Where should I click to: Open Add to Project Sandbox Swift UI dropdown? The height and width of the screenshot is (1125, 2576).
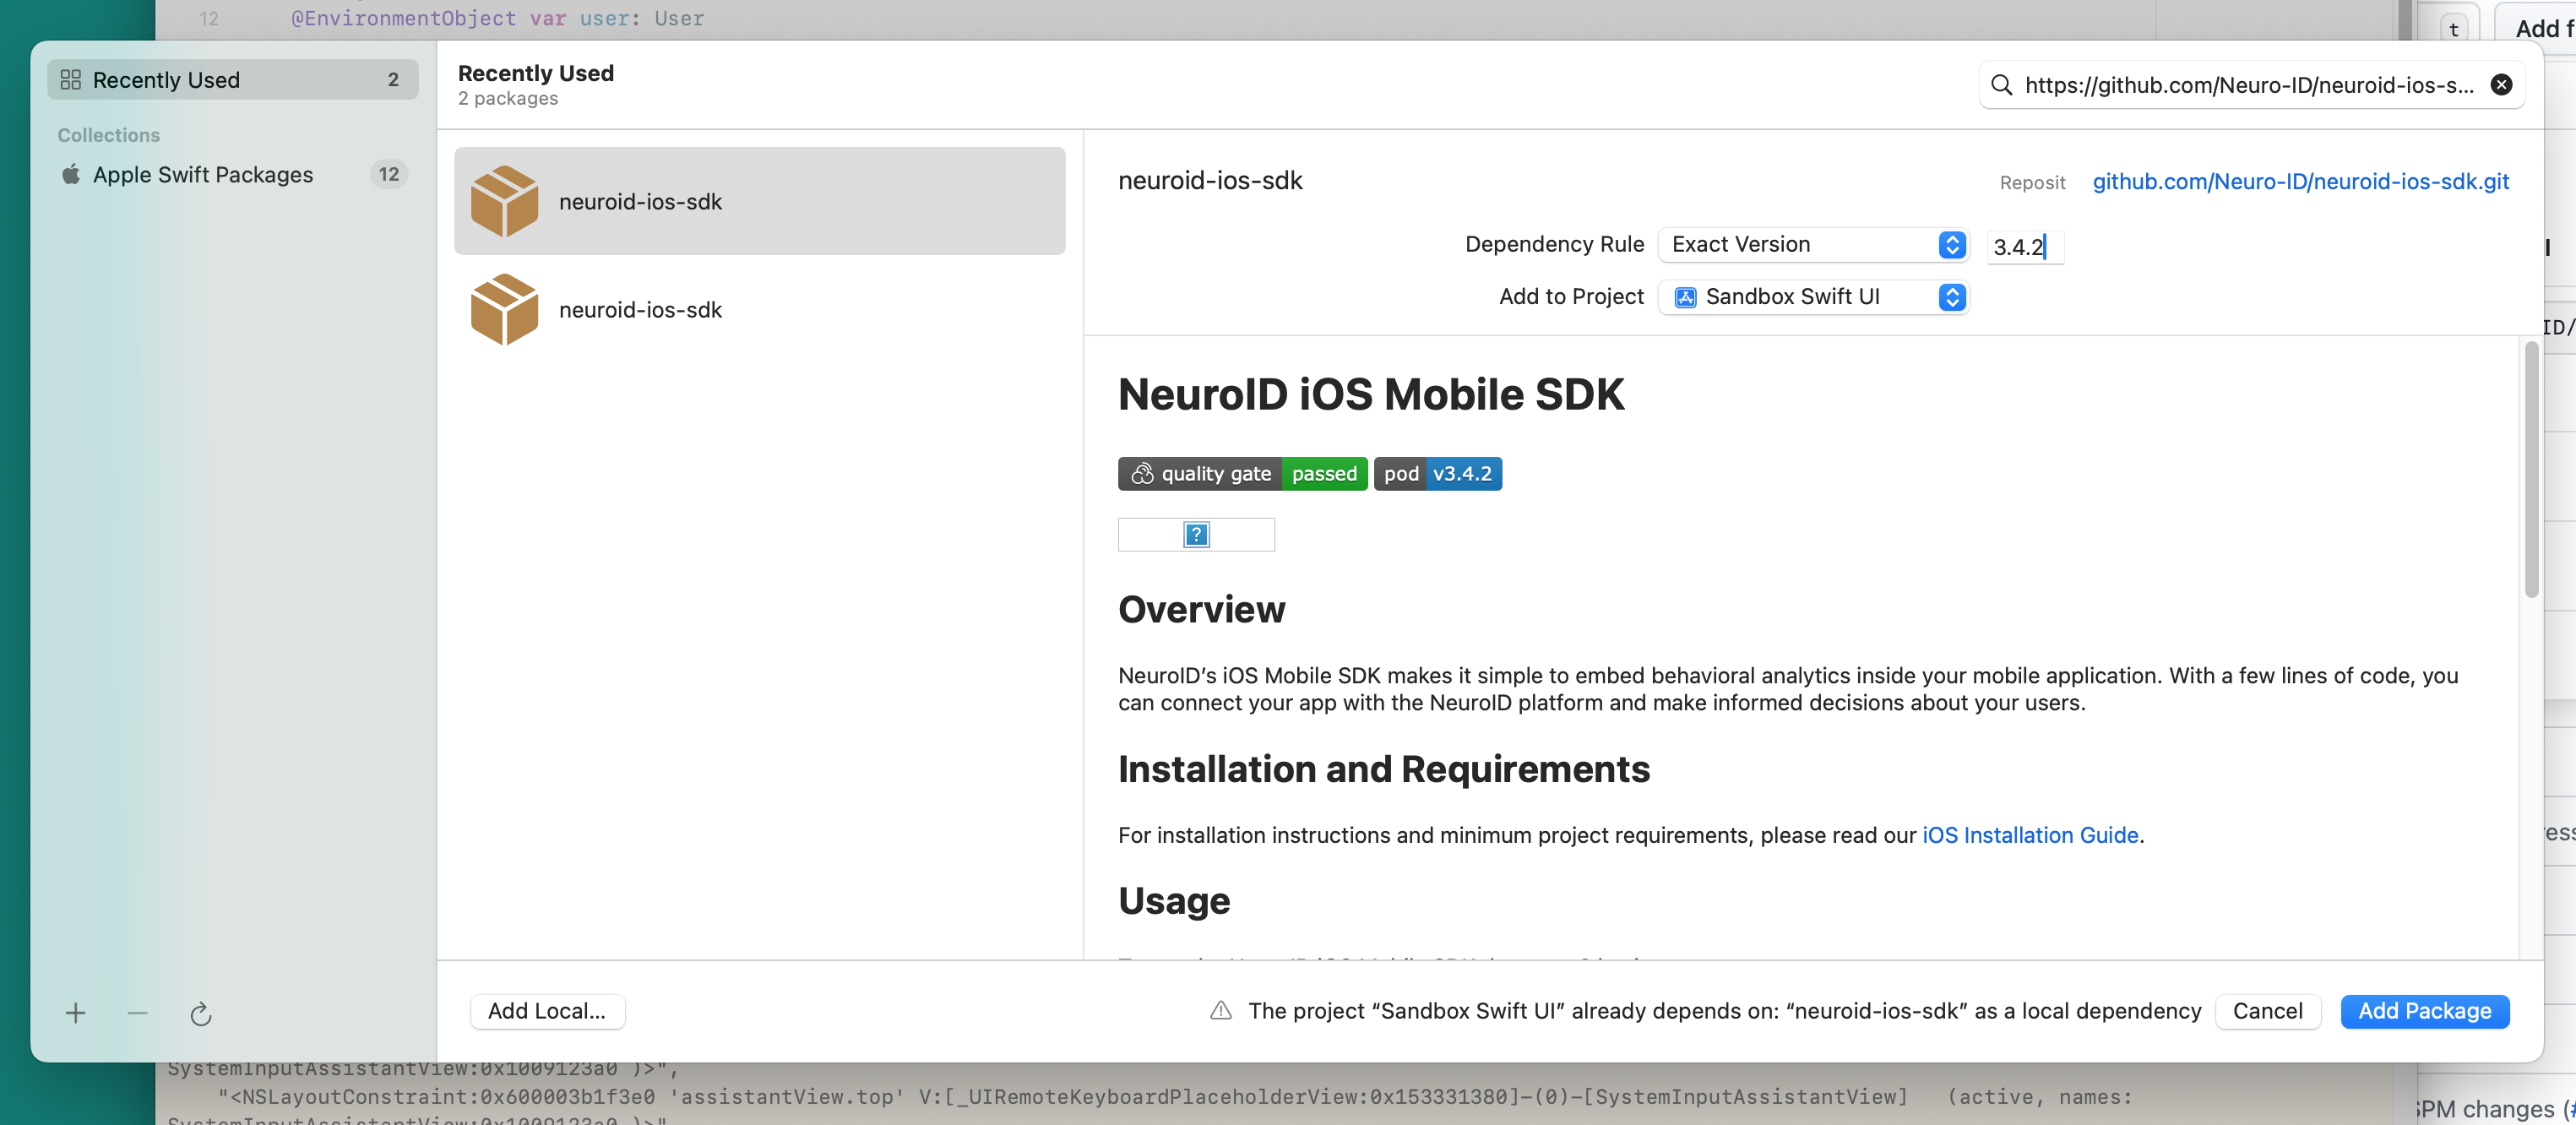click(1813, 297)
